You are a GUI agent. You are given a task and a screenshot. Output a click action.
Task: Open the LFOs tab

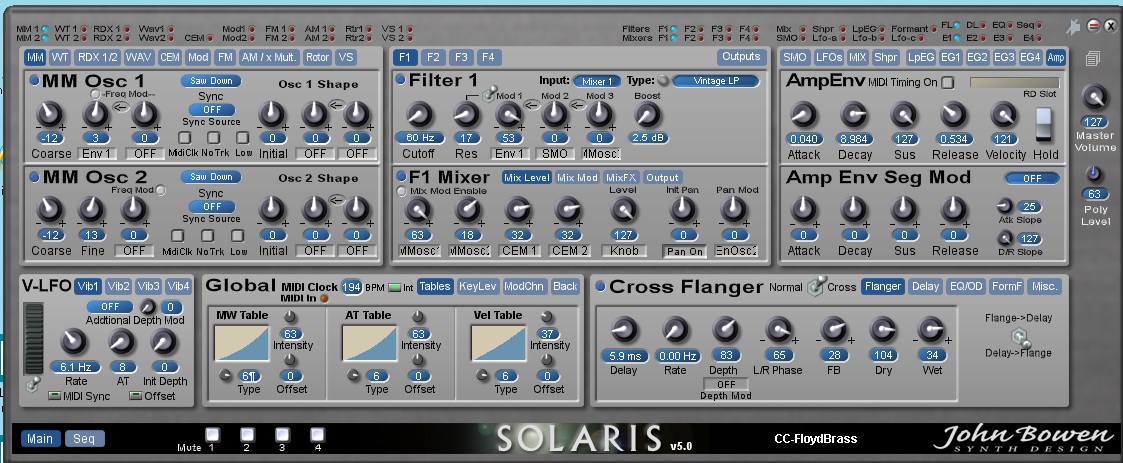click(829, 57)
